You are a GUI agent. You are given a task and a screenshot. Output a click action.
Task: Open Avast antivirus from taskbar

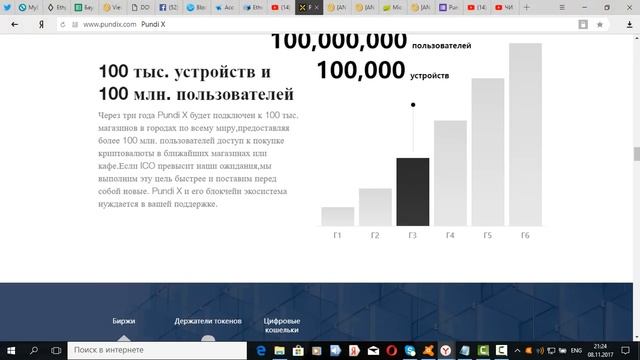(x=428, y=350)
